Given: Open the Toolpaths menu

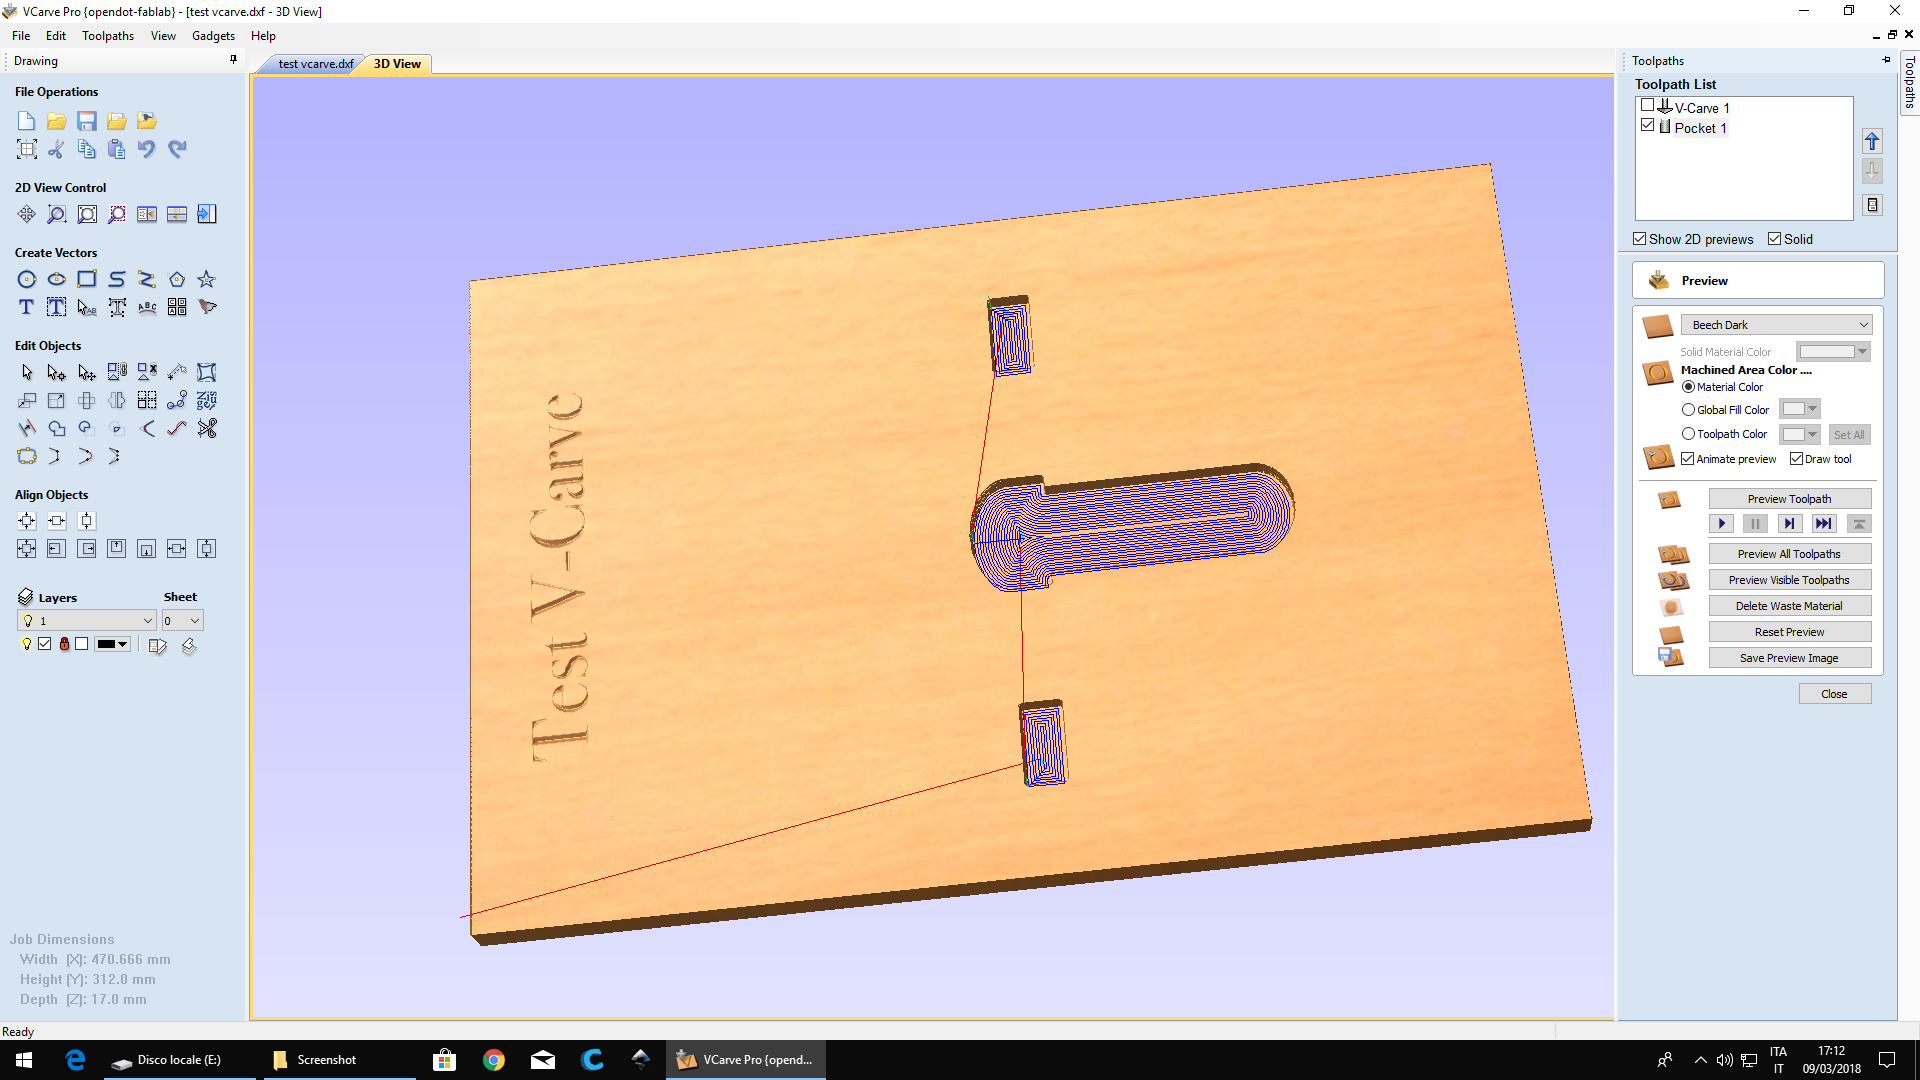Looking at the screenshot, I should click(108, 36).
